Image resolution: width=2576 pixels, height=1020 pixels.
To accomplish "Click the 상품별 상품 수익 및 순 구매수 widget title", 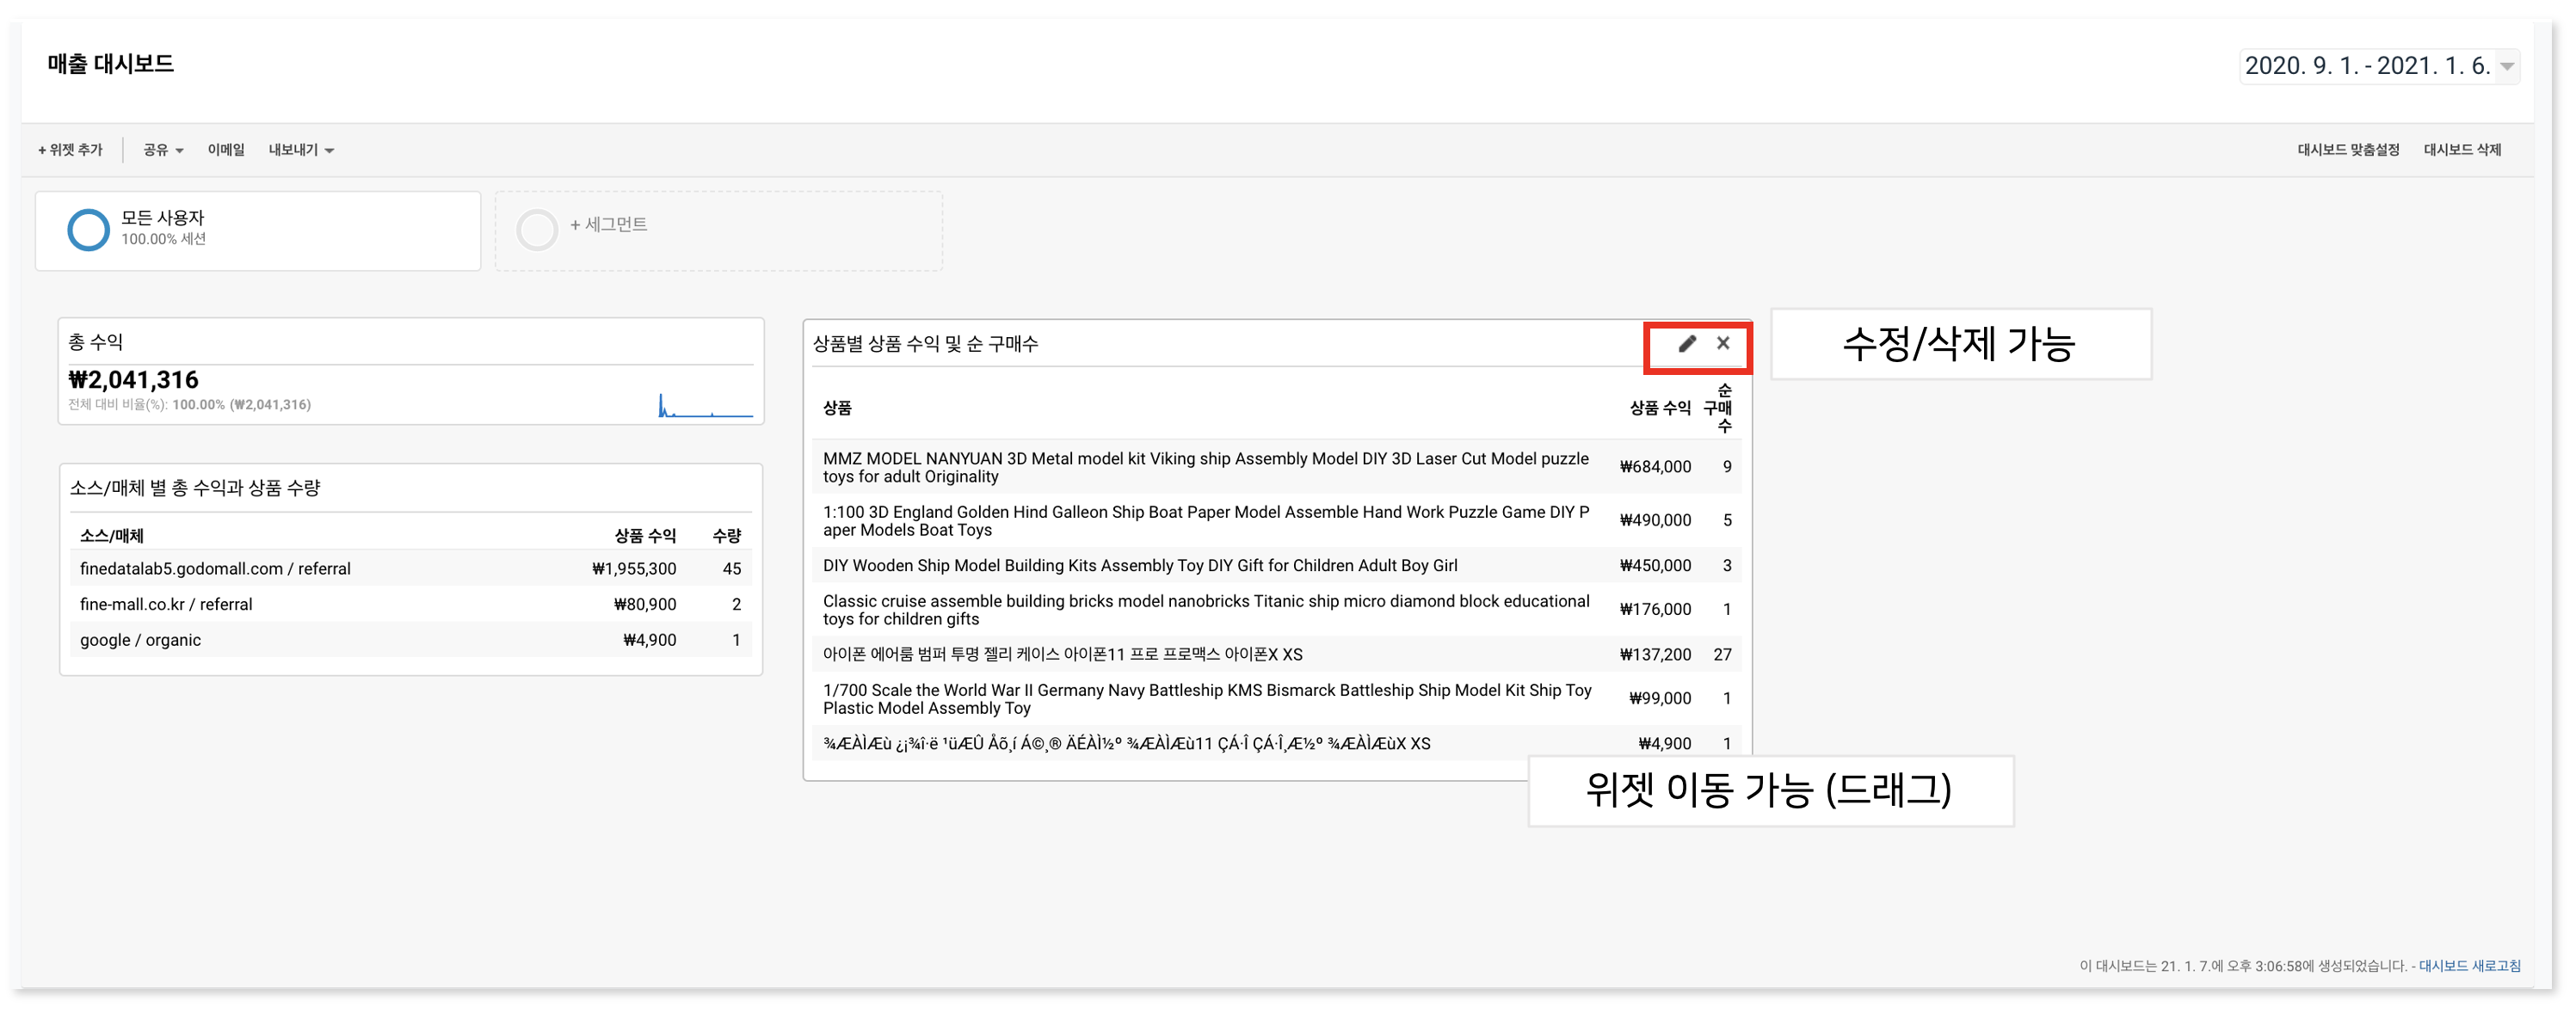I will (925, 344).
